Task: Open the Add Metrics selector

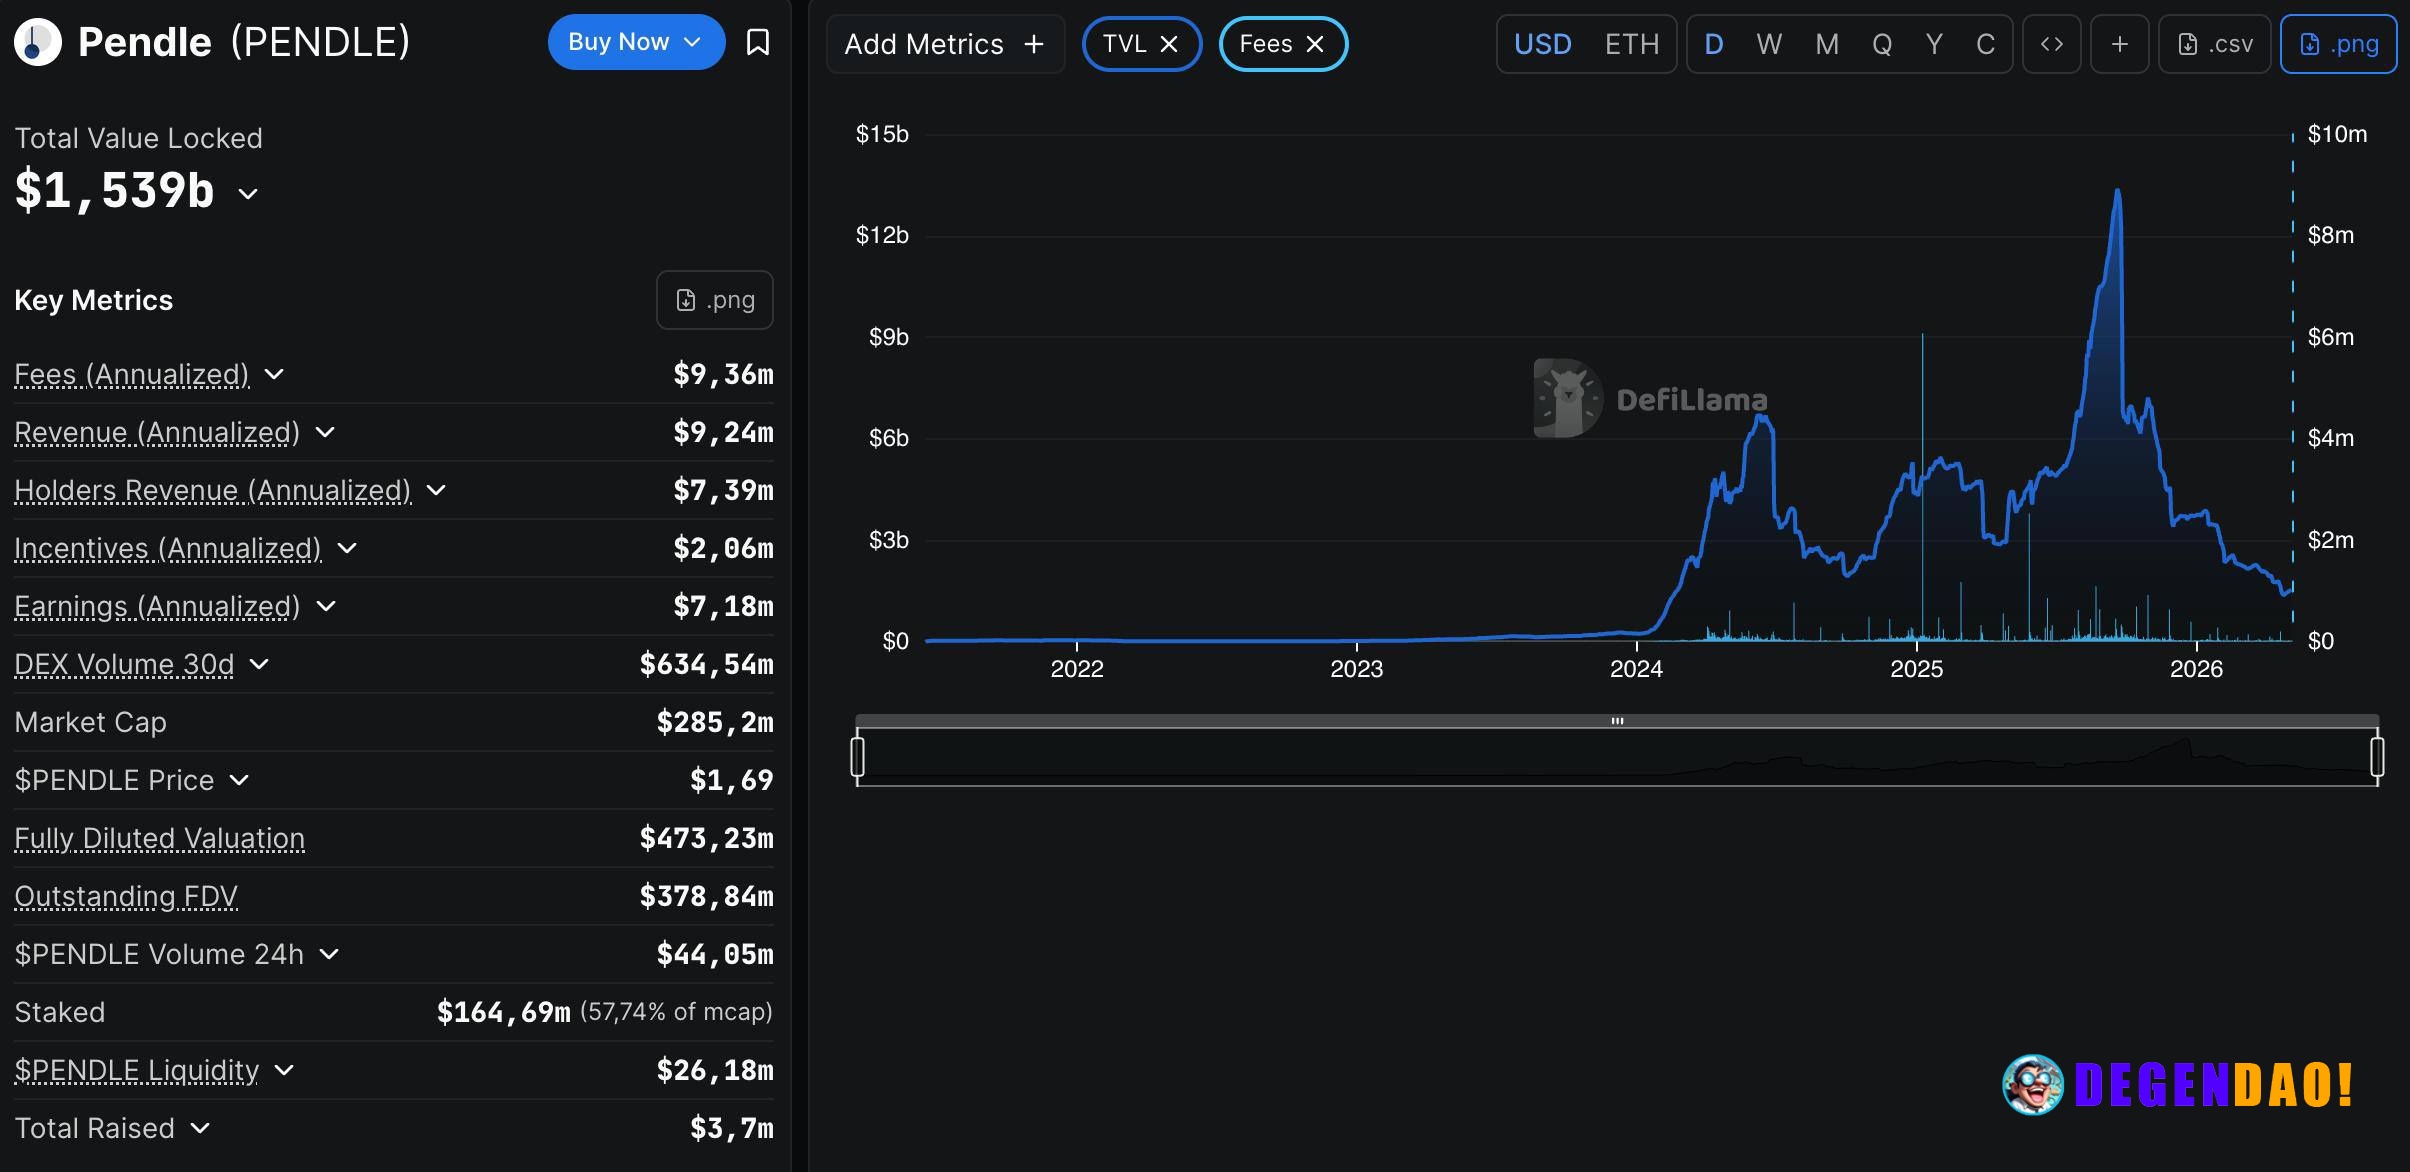Action: [945, 44]
